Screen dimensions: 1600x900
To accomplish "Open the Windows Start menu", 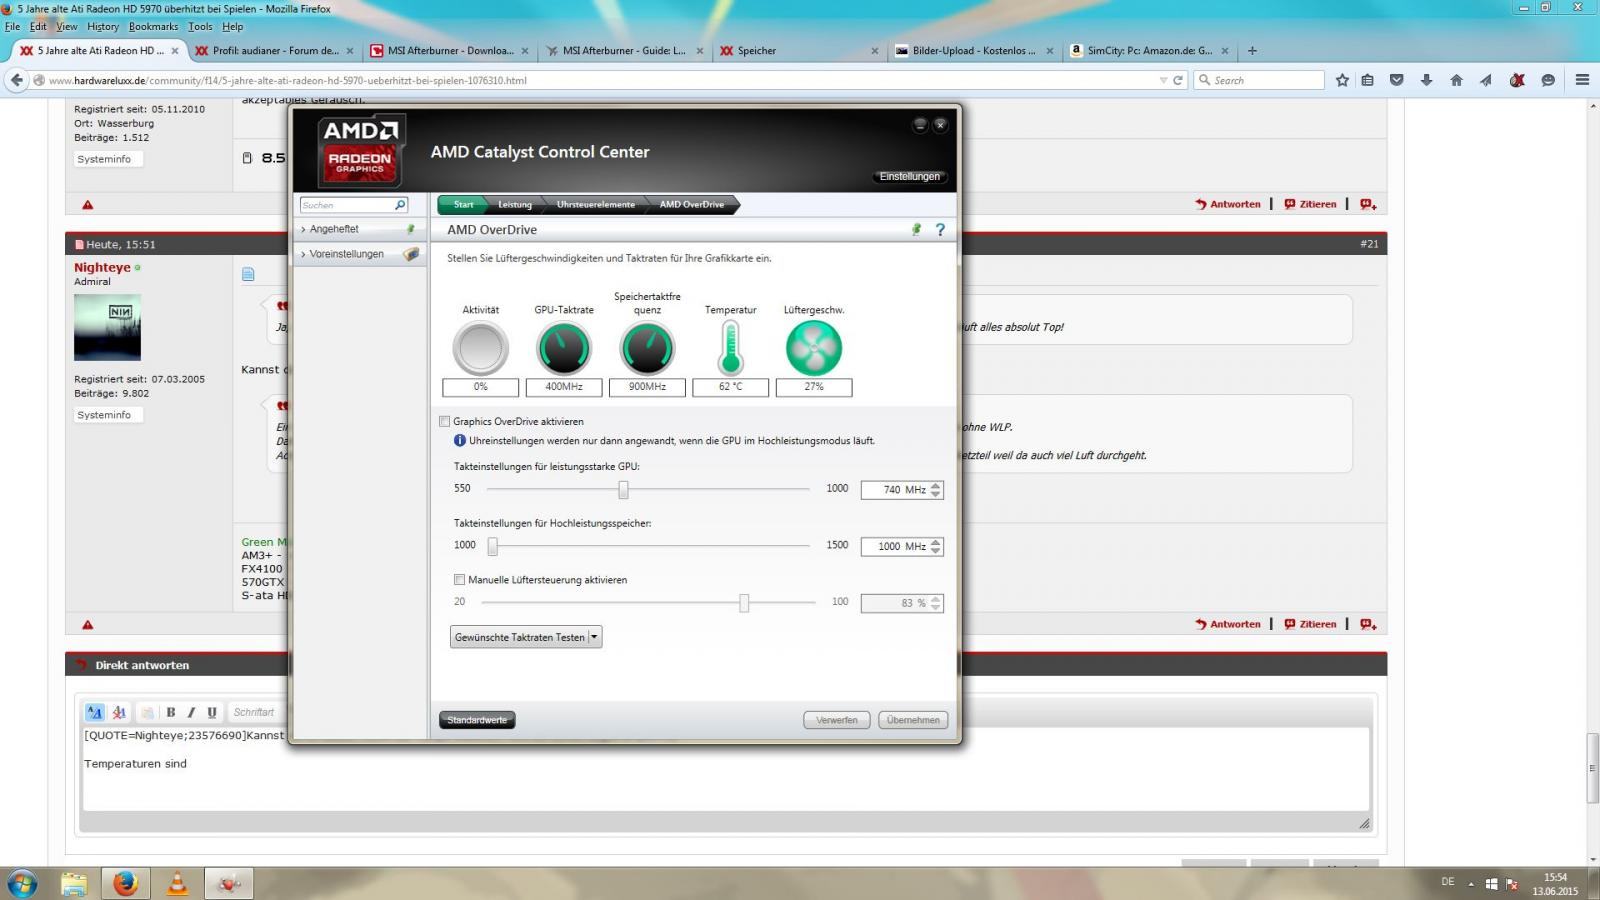I will point(22,883).
